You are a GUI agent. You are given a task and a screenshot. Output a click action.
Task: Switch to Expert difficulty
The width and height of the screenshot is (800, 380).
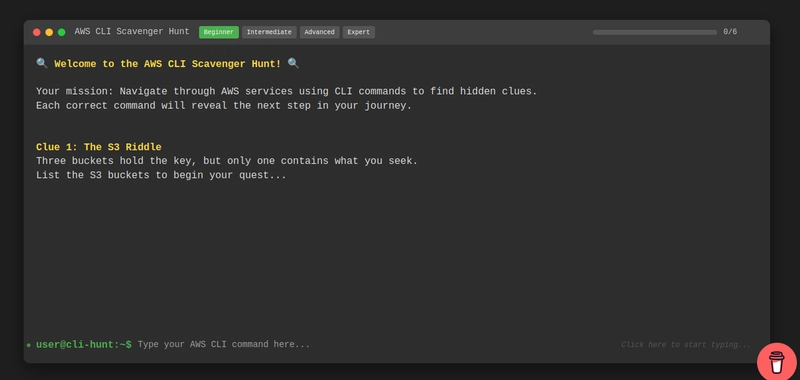[x=359, y=32]
